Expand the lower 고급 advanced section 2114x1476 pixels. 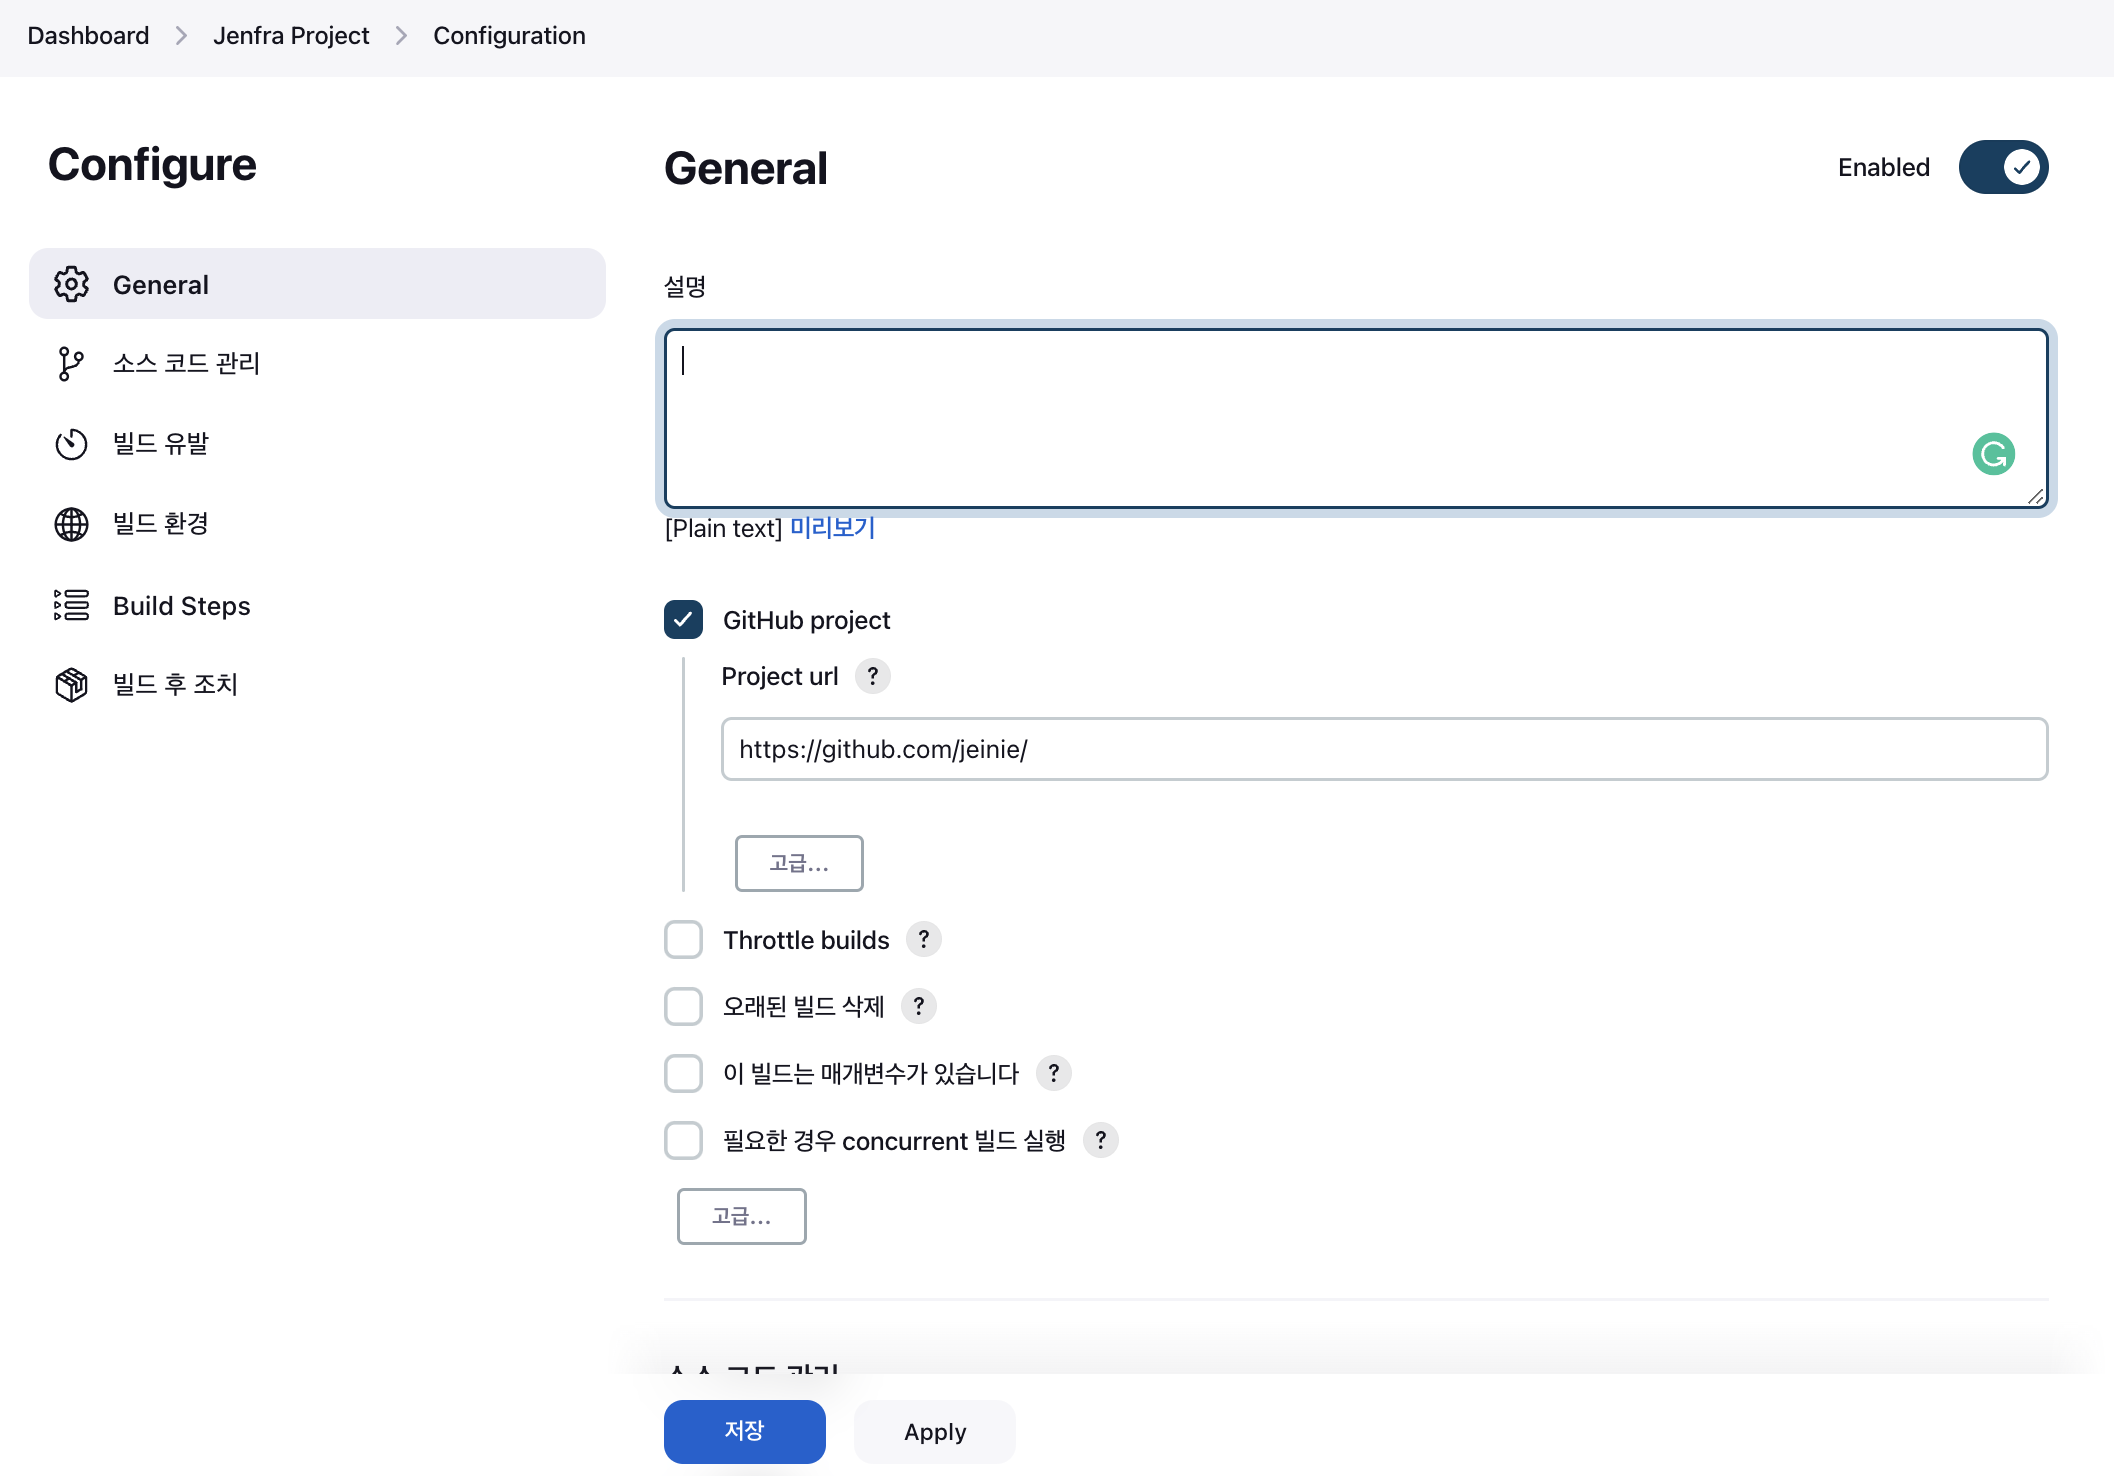pyautogui.click(x=741, y=1216)
